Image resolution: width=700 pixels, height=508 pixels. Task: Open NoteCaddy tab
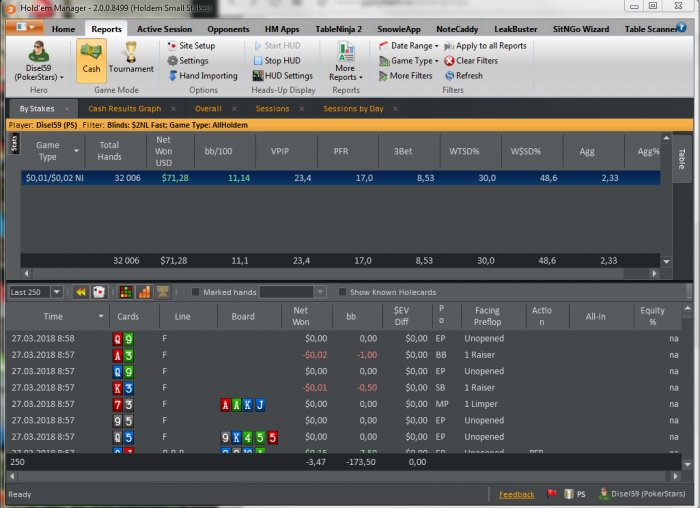457,29
